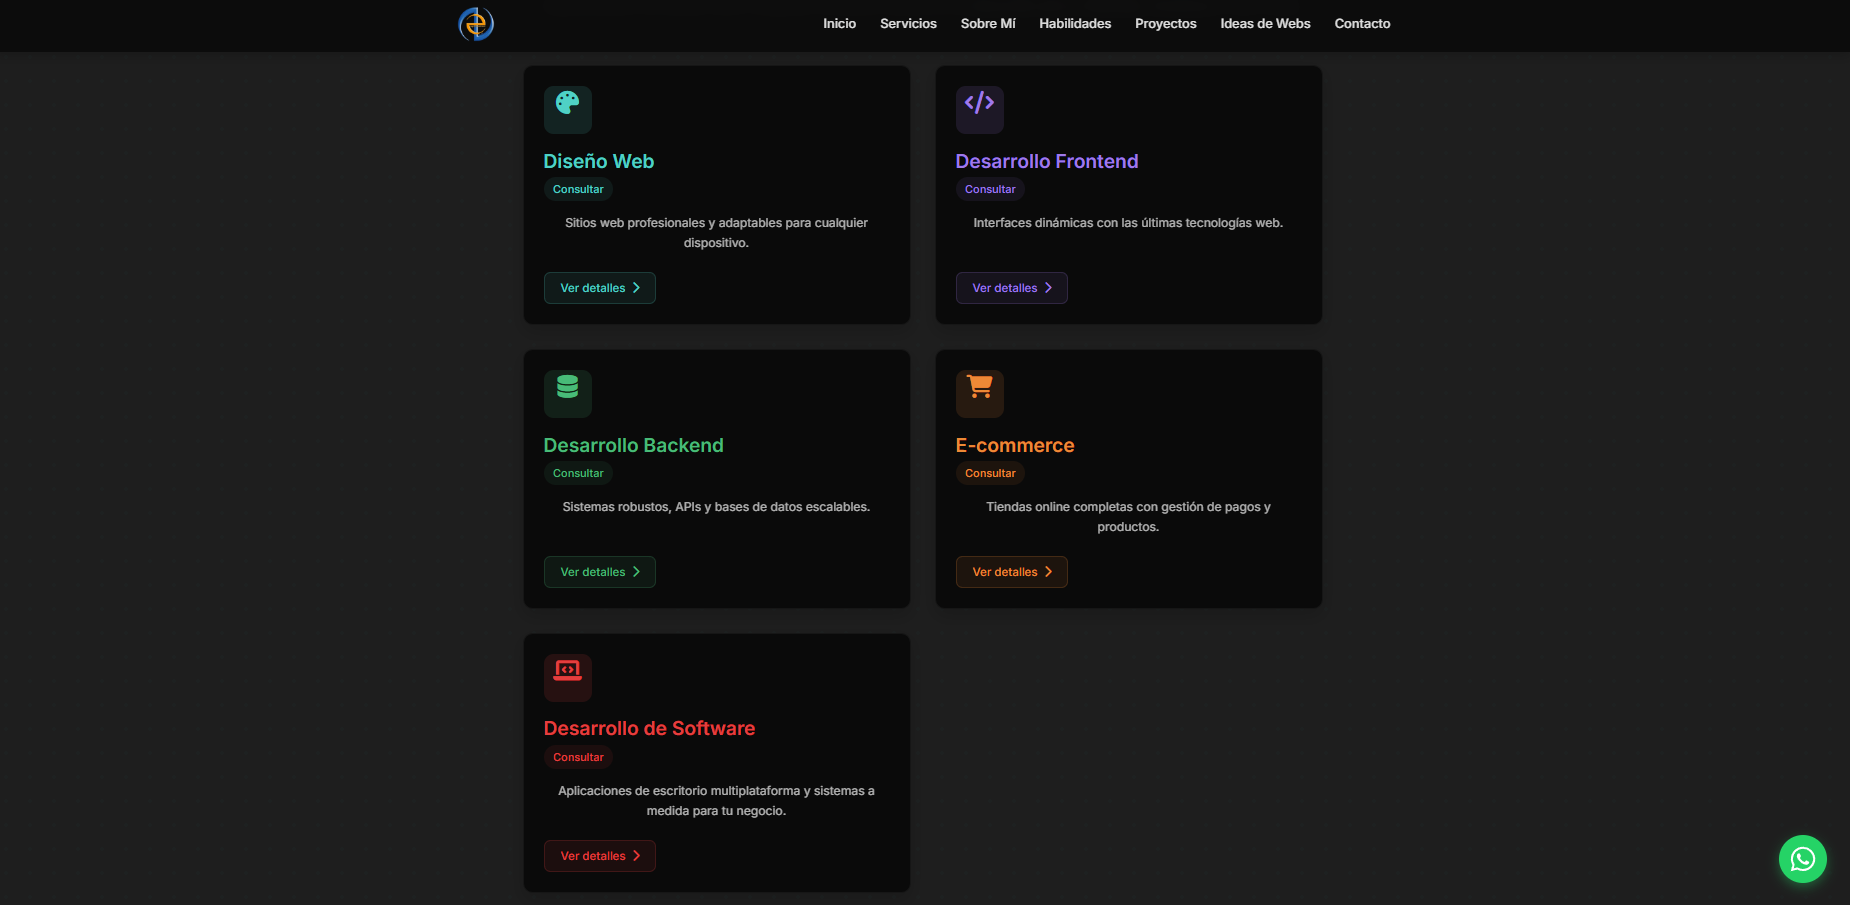This screenshot has width=1850, height=905.
Task: Click the Desarrollo Frontend heading
Action: 1047,161
